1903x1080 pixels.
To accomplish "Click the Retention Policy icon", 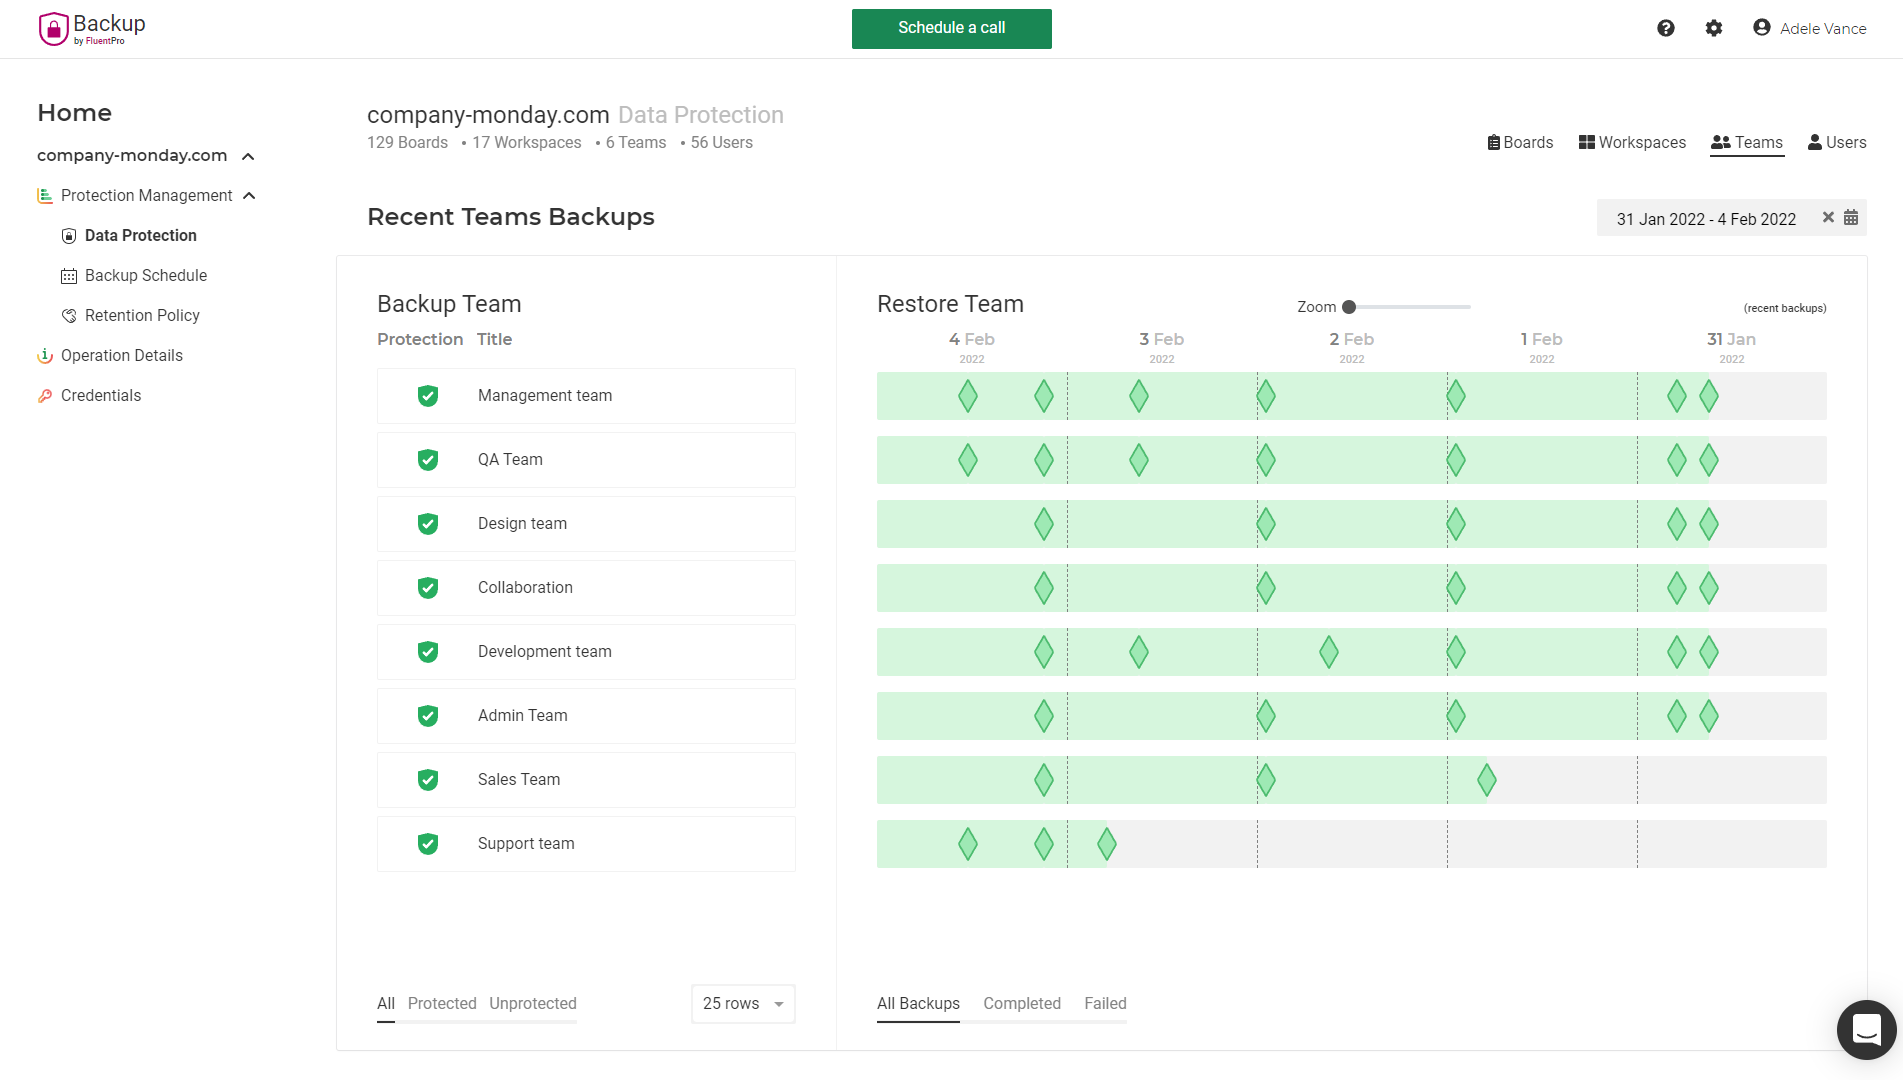I will pyautogui.click(x=69, y=316).
